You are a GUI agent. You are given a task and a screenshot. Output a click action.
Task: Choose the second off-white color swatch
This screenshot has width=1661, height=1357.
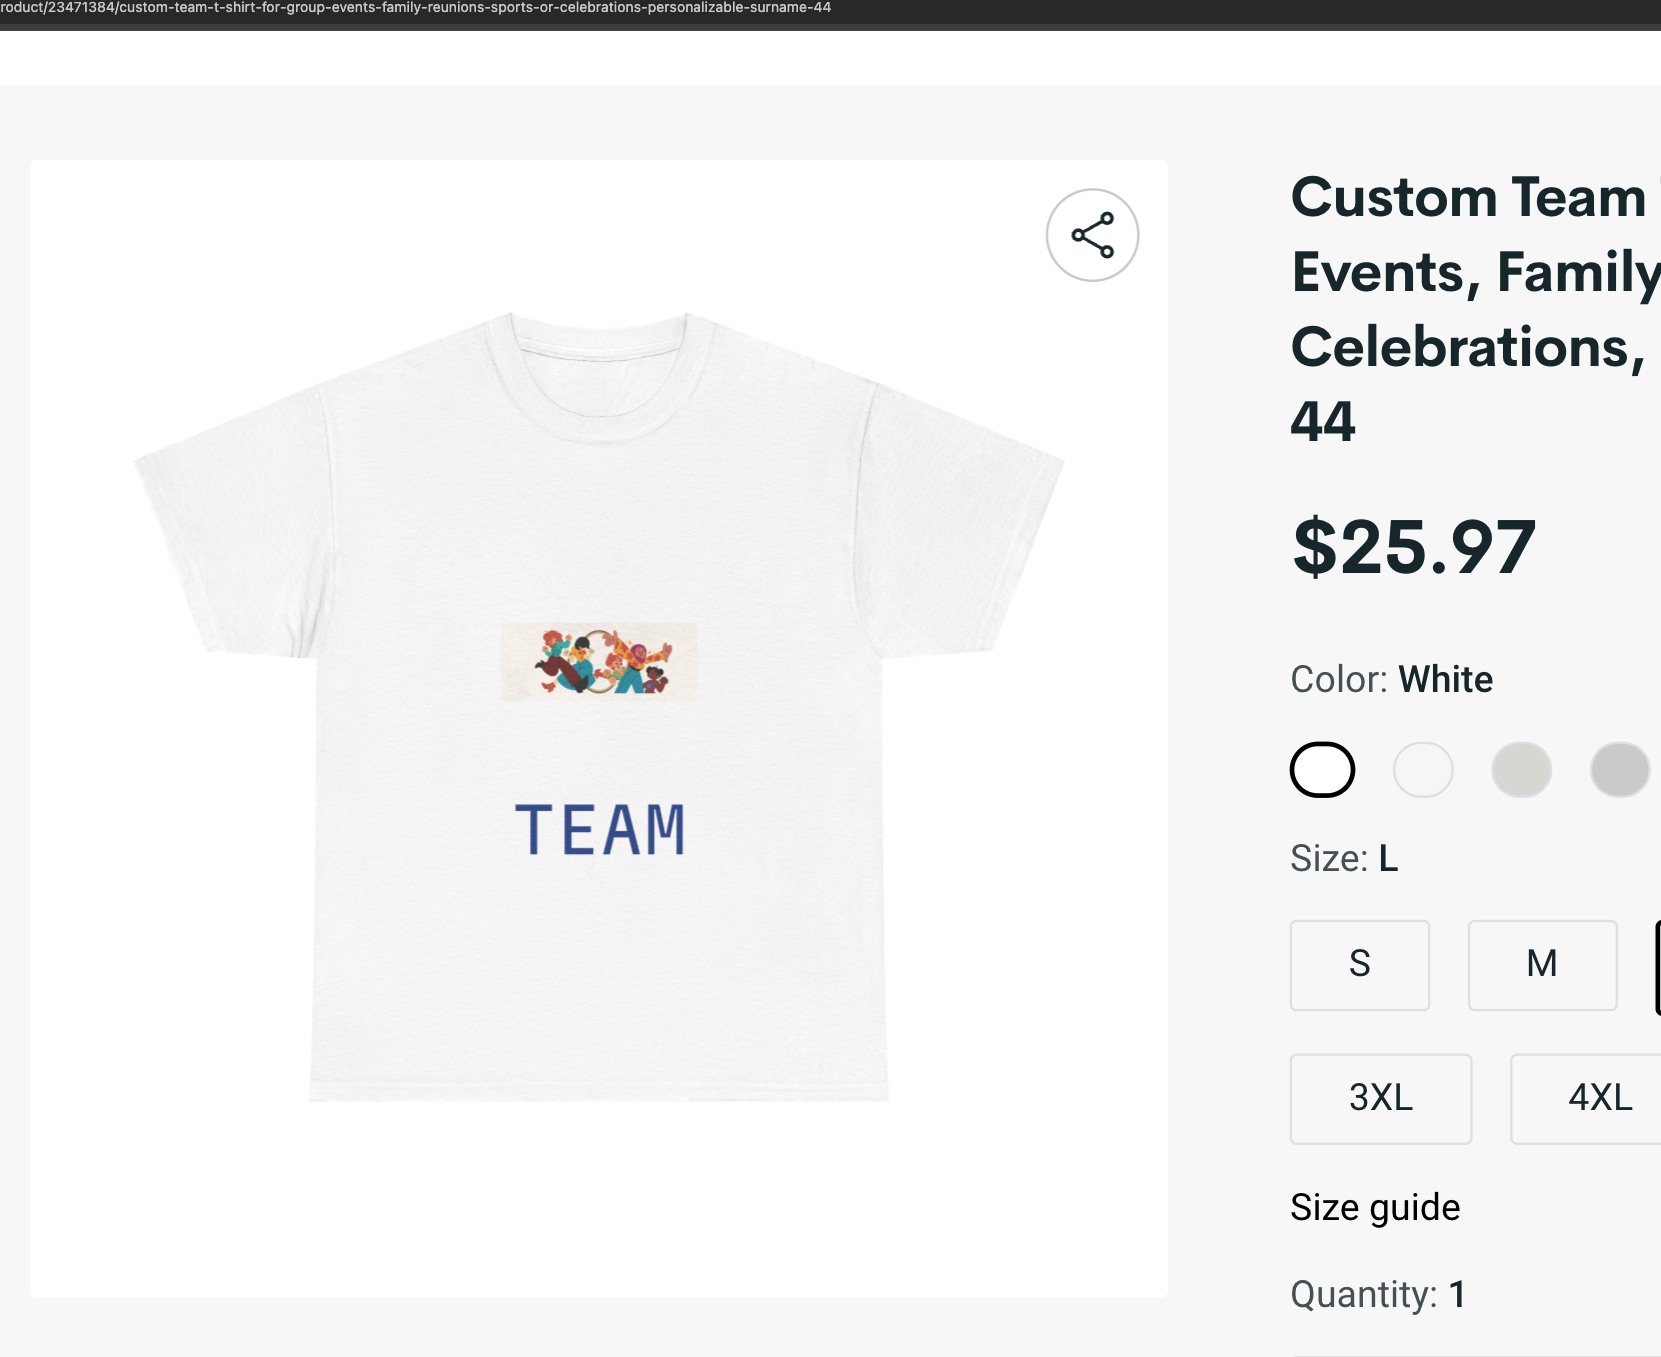click(1422, 769)
